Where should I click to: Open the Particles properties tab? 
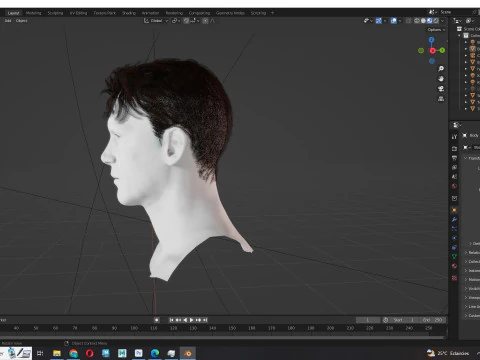pos(454,229)
